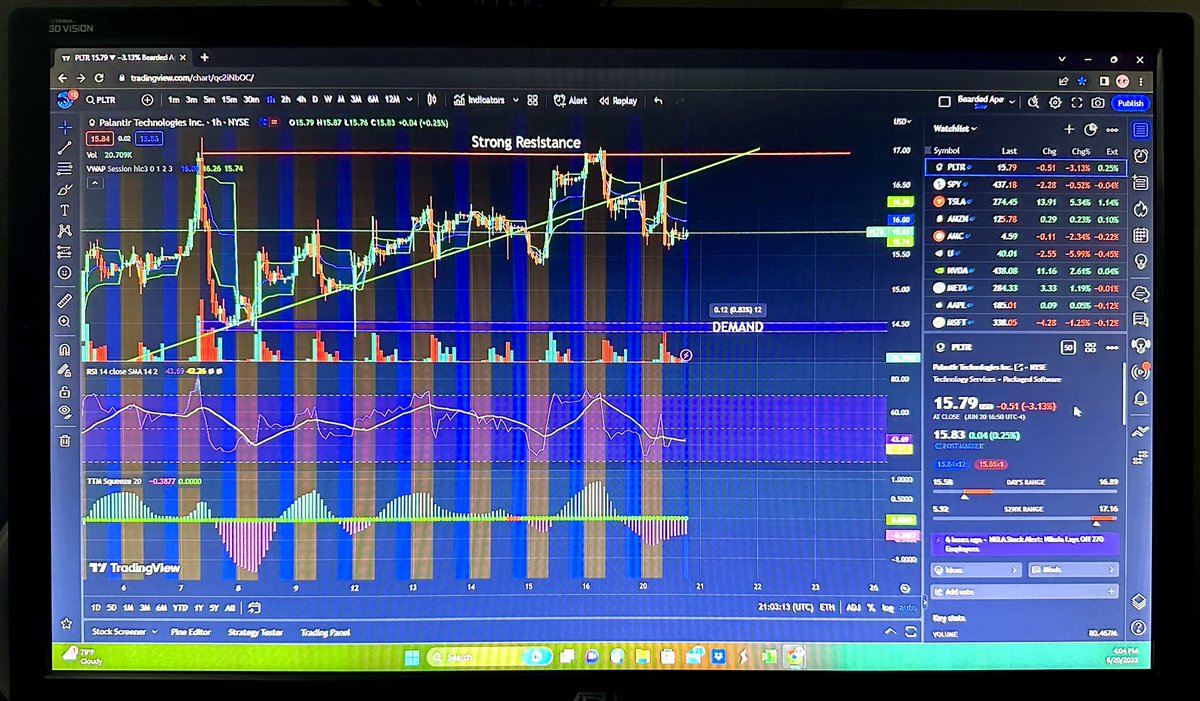Delete drawings with the trash icon
1200x701 pixels.
(x=65, y=440)
